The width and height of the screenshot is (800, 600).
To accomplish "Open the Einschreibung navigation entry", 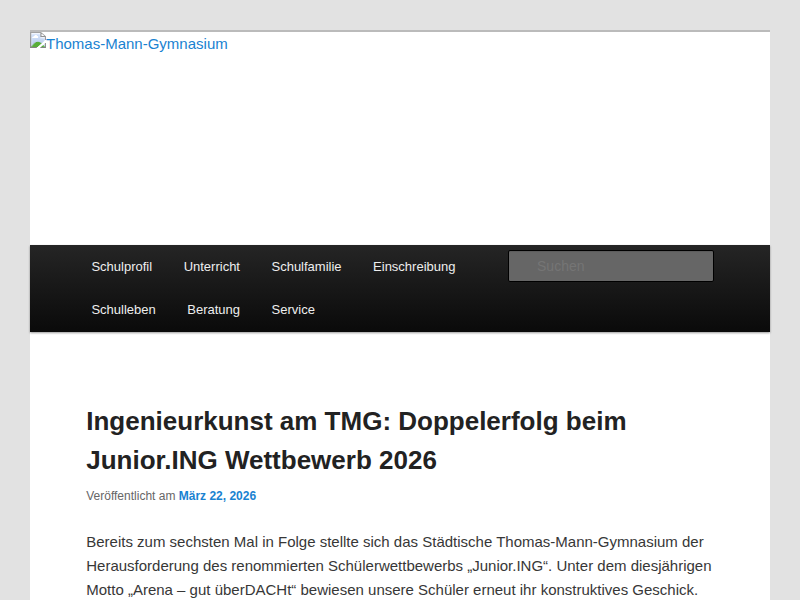I will click(x=414, y=267).
